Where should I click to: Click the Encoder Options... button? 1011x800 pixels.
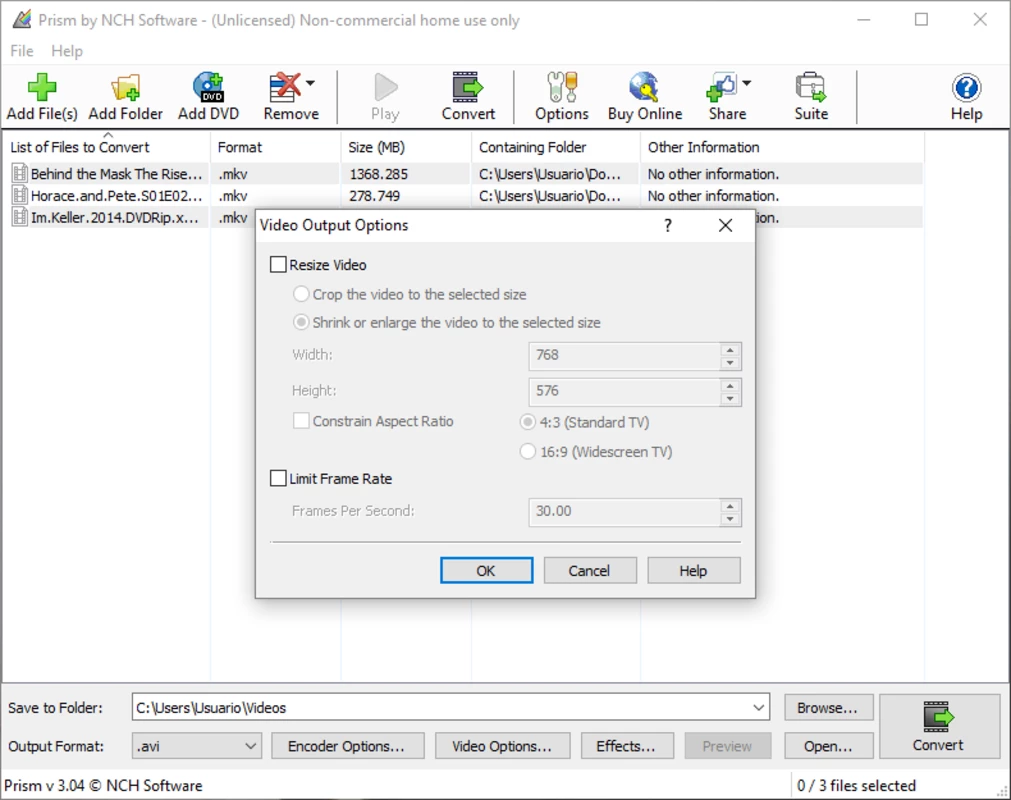(x=348, y=746)
